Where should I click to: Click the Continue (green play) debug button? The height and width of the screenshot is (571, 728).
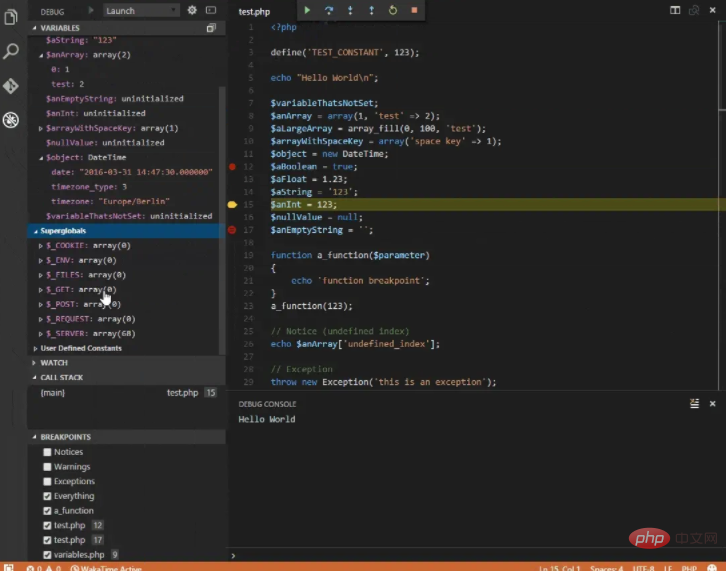[307, 10]
